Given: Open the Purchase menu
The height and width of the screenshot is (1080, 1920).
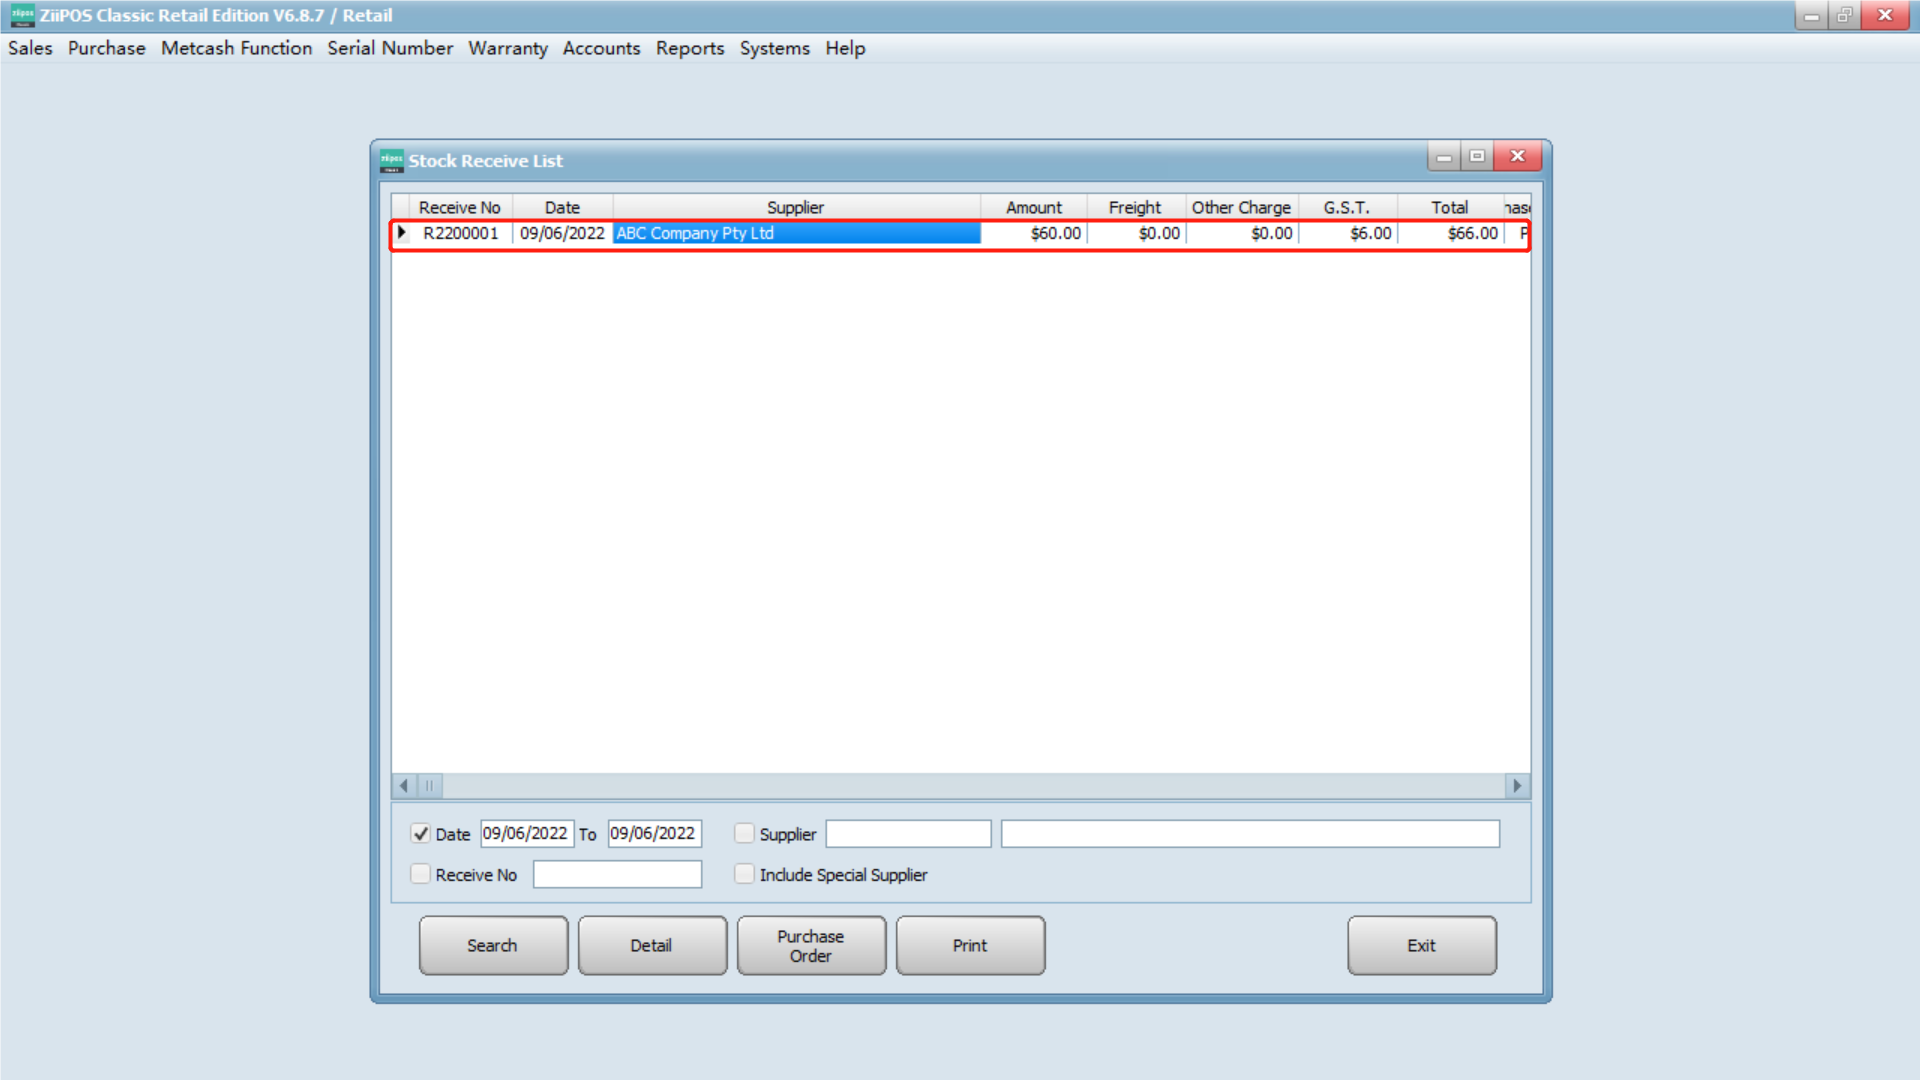Looking at the screenshot, I should [x=106, y=48].
